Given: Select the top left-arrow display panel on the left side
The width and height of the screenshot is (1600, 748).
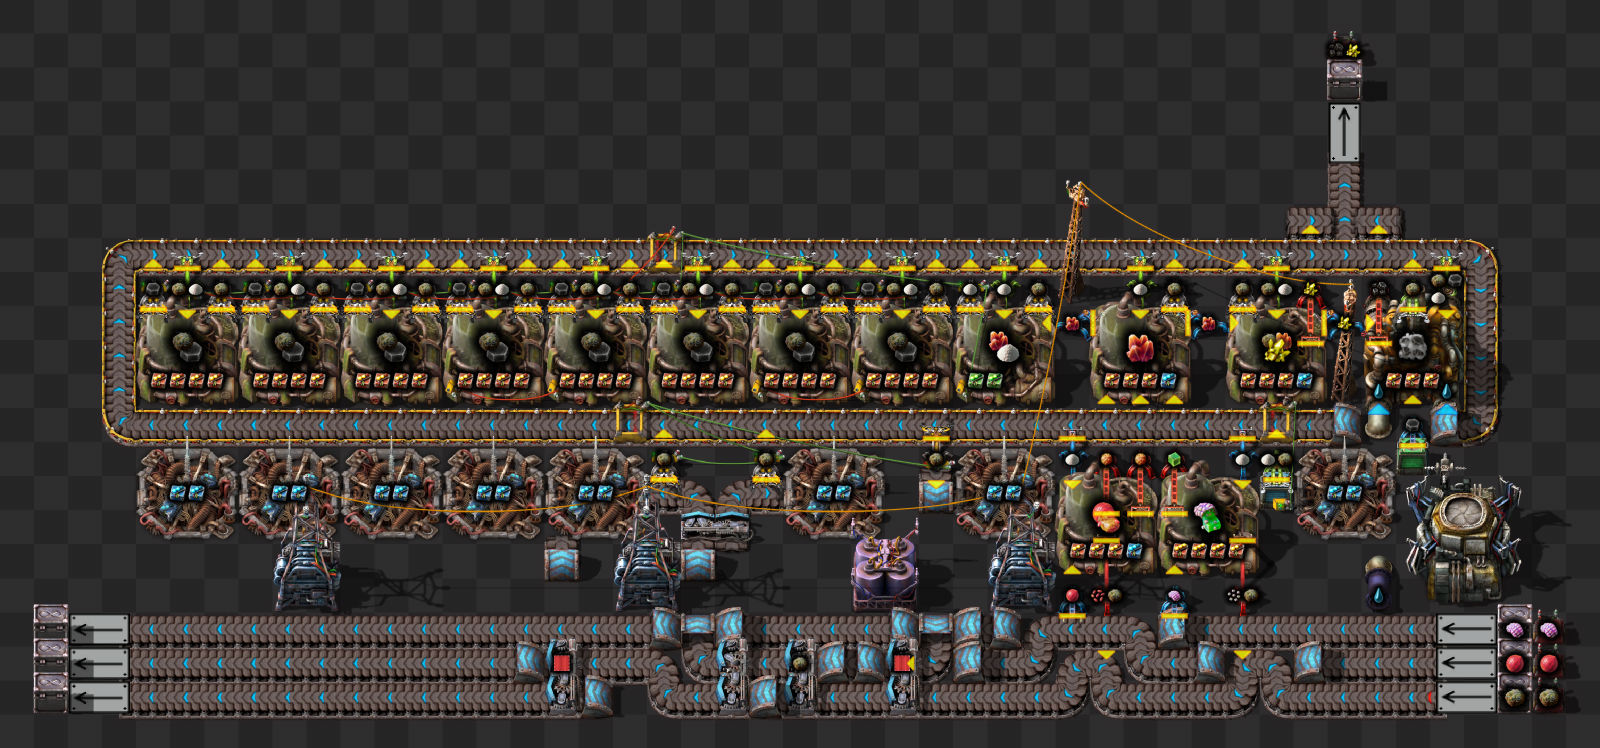Looking at the screenshot, I should 99,629.
